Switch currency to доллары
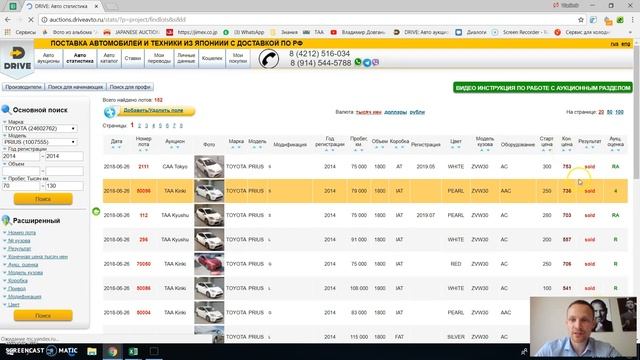Image resolution: width=640 pixels, height=360 pixels. coord(396,112)
